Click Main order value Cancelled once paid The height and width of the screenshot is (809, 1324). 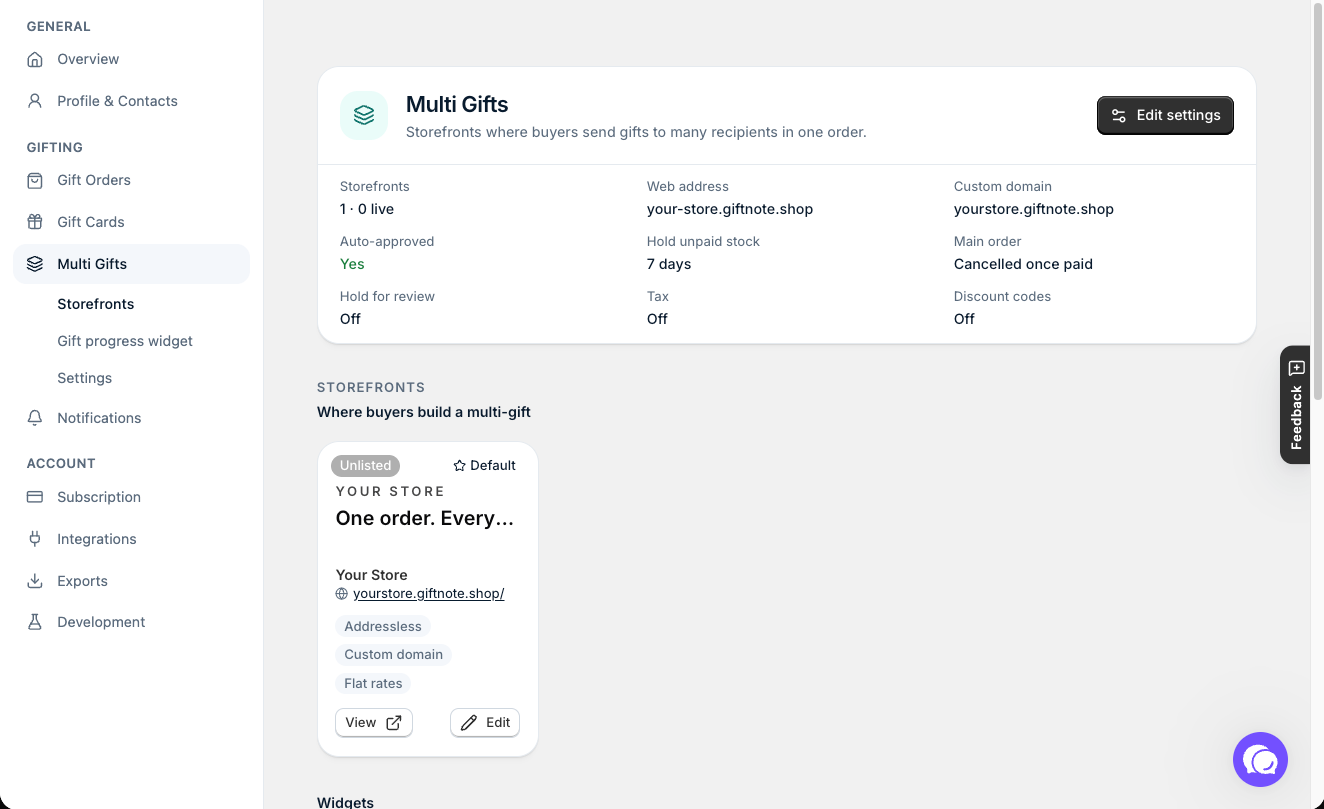pos(1023,264)
